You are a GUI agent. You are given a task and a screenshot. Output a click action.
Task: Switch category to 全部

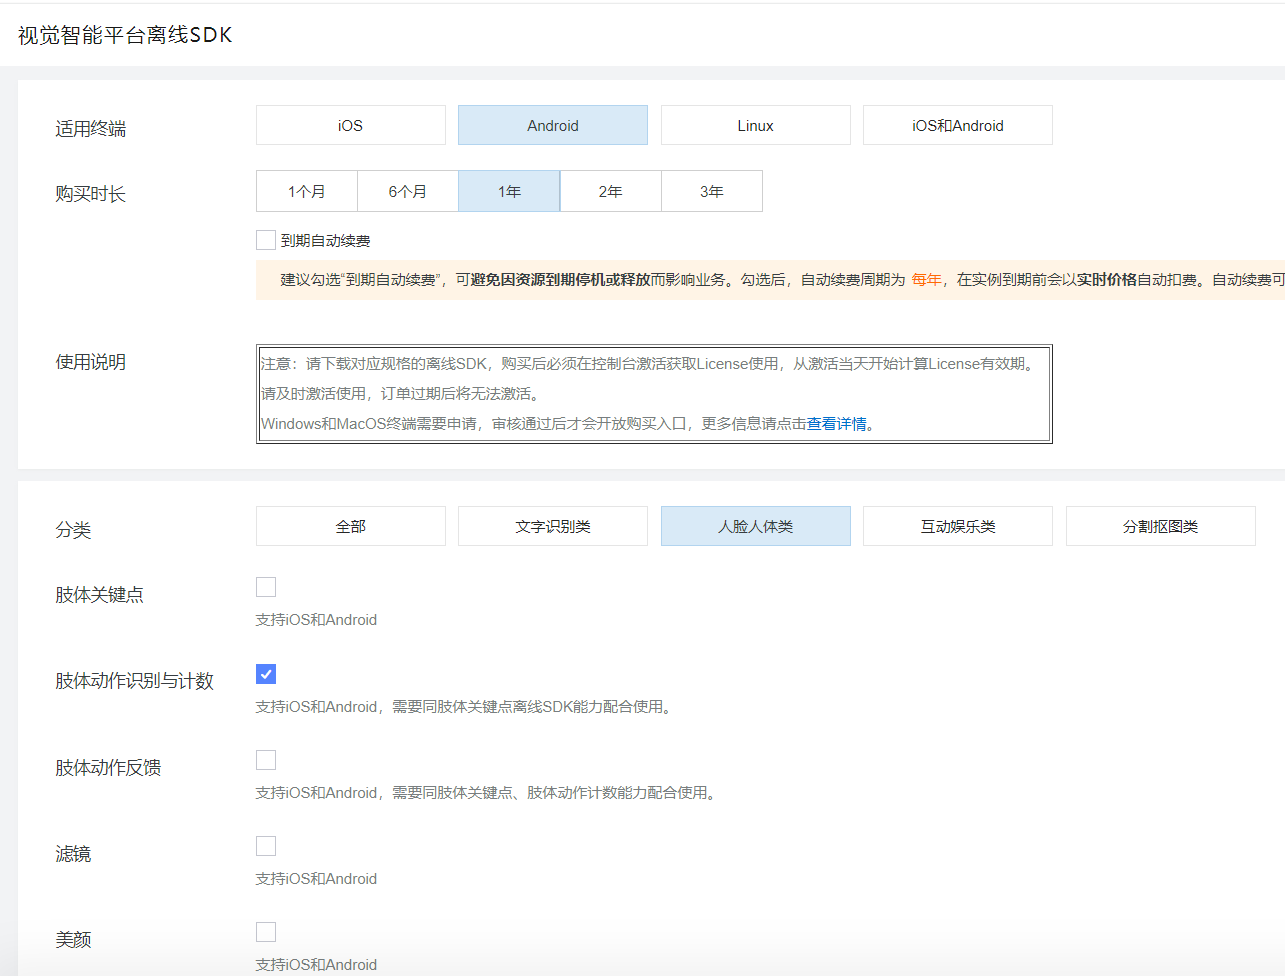click(x=351, y=526)
